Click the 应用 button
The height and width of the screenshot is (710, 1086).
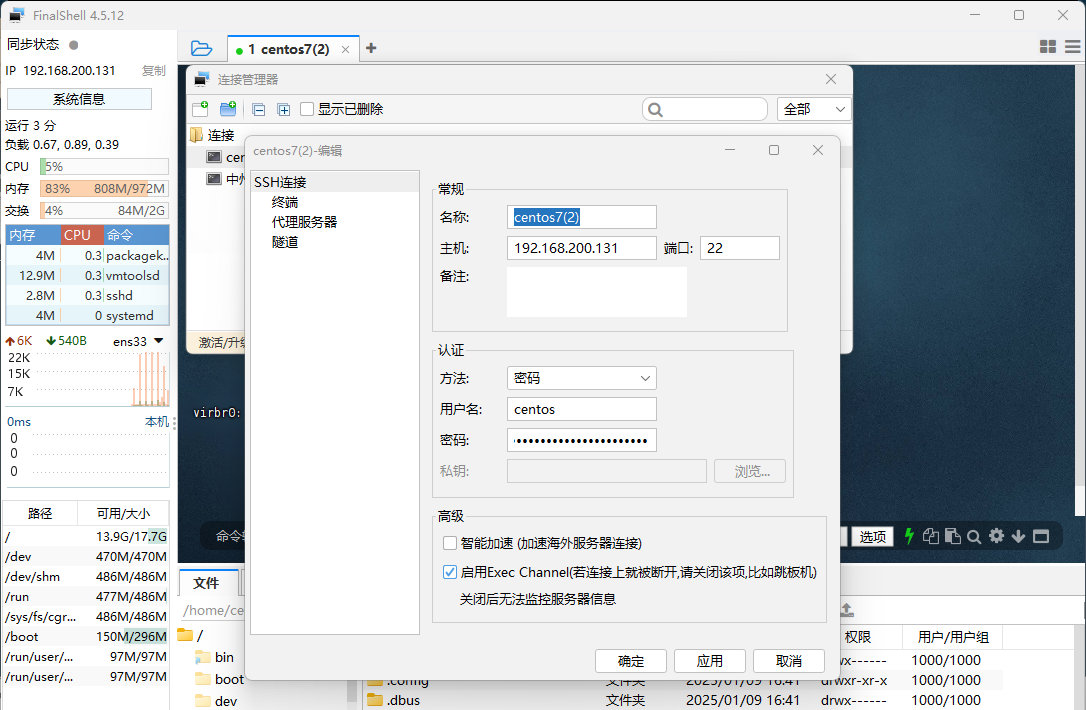(709, 661)
